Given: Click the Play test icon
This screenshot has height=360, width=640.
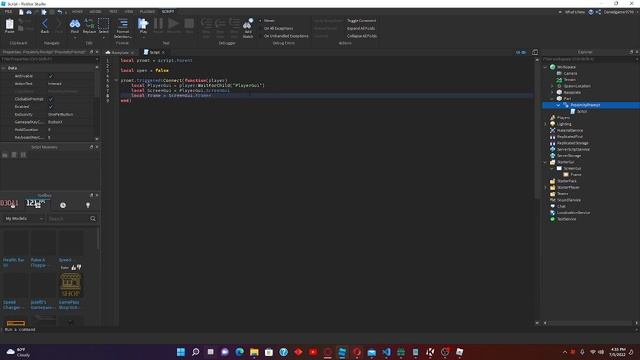Looking at the screenshot, I should [143, 24].
